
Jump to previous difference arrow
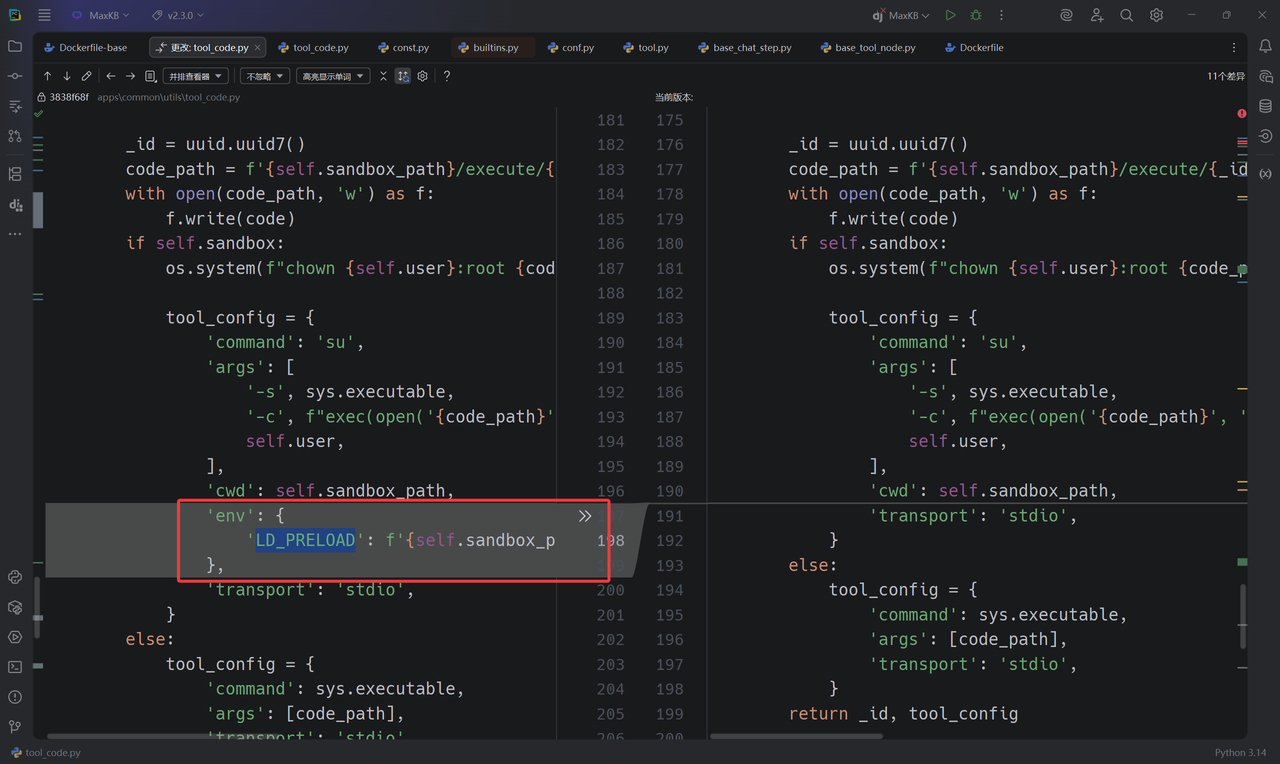(47, 76)
